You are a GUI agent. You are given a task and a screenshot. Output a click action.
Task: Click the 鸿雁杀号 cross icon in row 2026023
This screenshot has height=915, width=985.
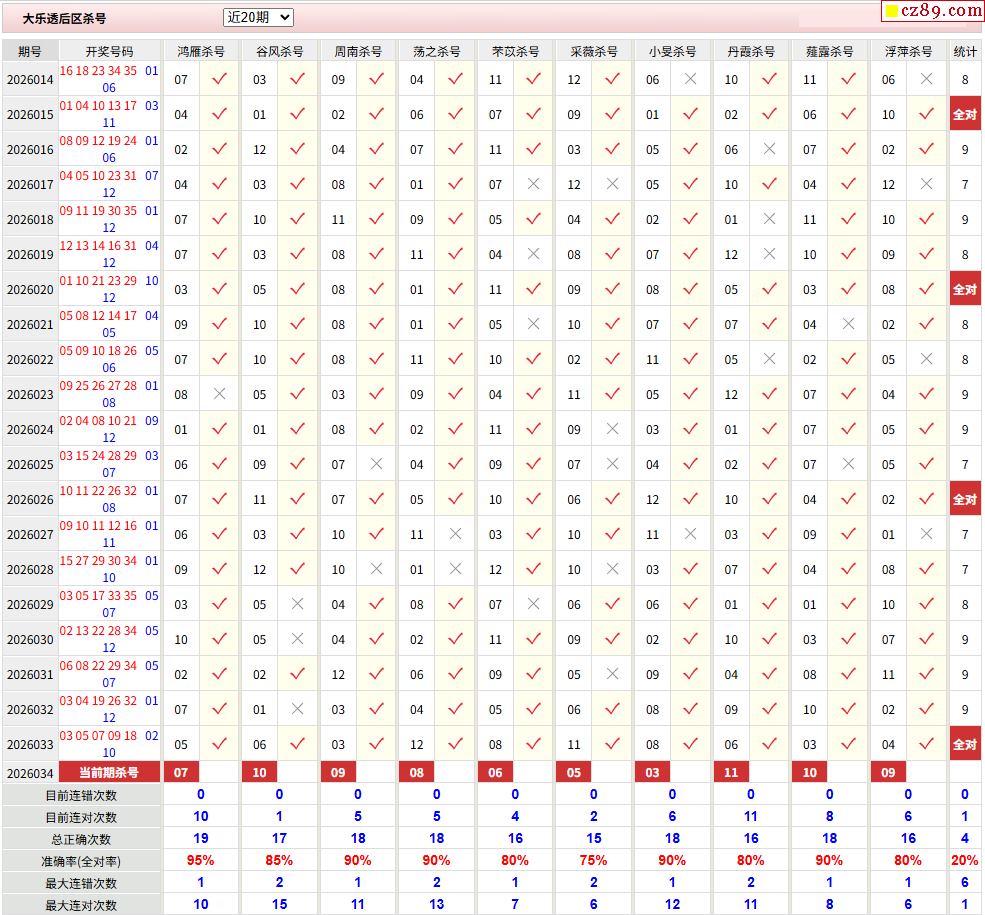(219, 394)
